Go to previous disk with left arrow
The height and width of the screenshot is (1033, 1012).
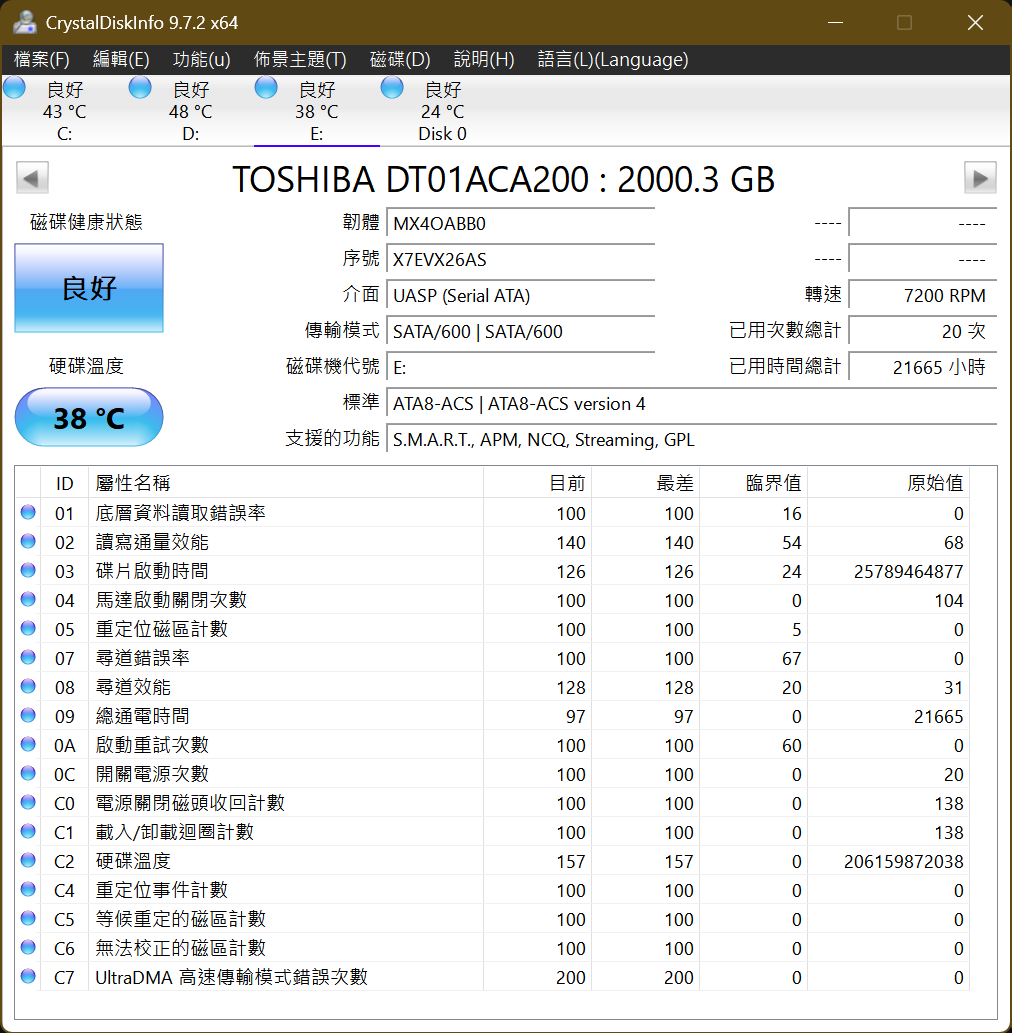point(32,178)
